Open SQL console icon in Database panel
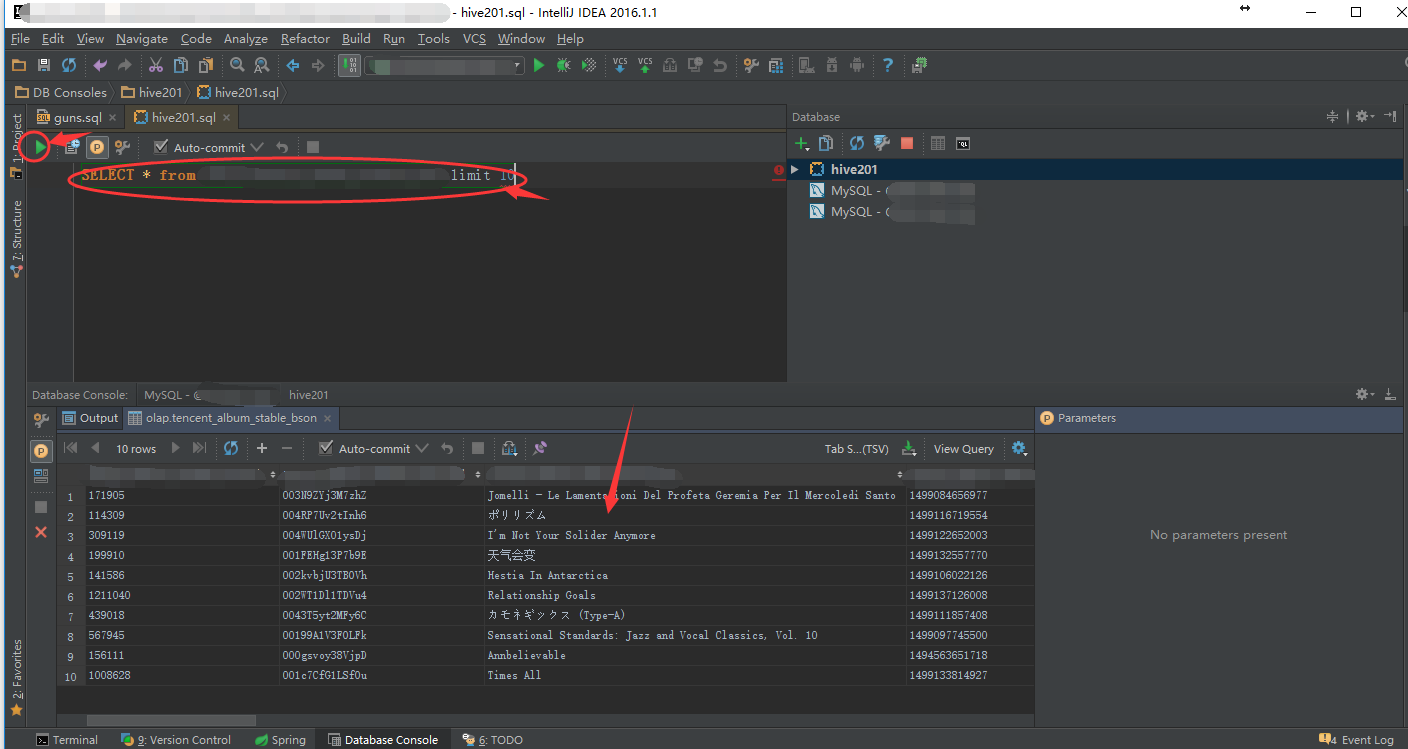Viewport: 1408px width, 749px height. click(x=963, y=143)
